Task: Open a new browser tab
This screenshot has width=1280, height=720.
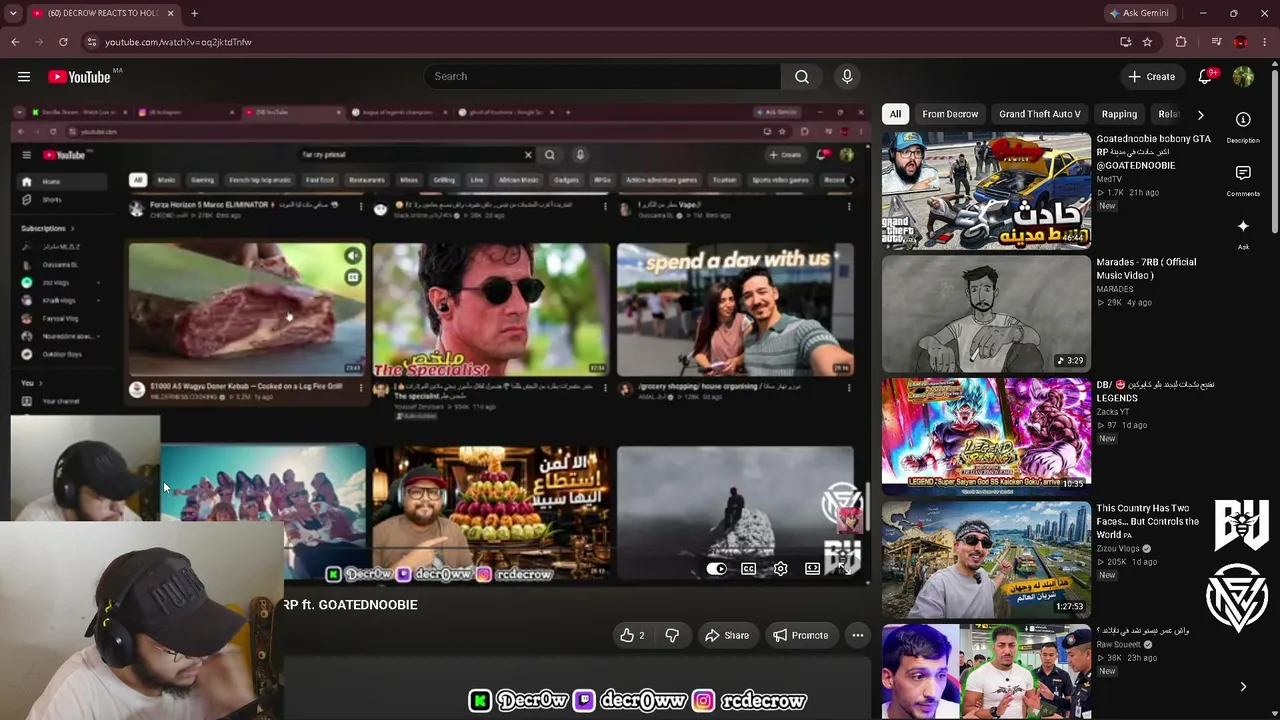Action: click(x=194, y=13)
